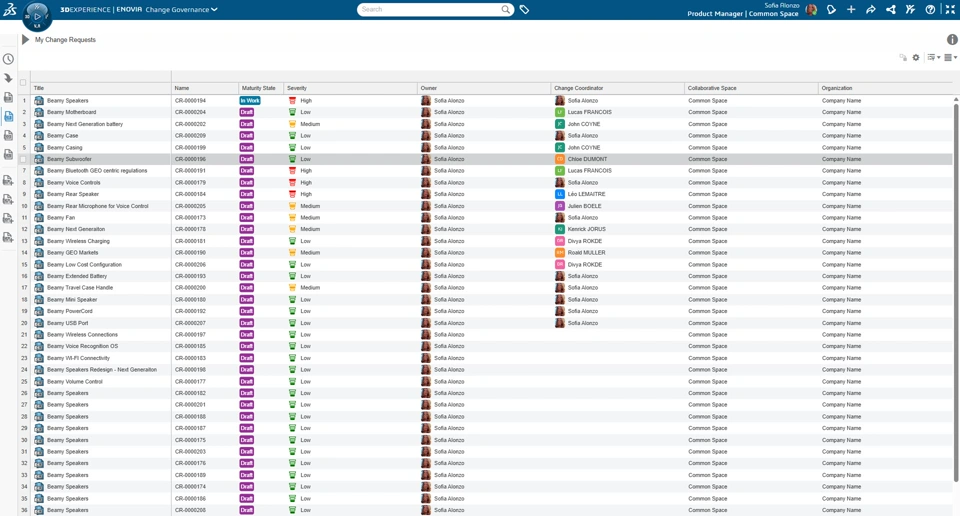The image size is (960, 516).
Task: Click the curved arrow icon in left sidebar
Action: pyautogui.click(x=9, y=78)
